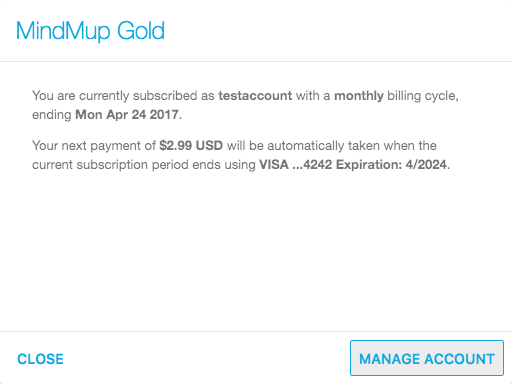Click the number 4242 in the card text
512x384 pixels.
click(318, 165)
